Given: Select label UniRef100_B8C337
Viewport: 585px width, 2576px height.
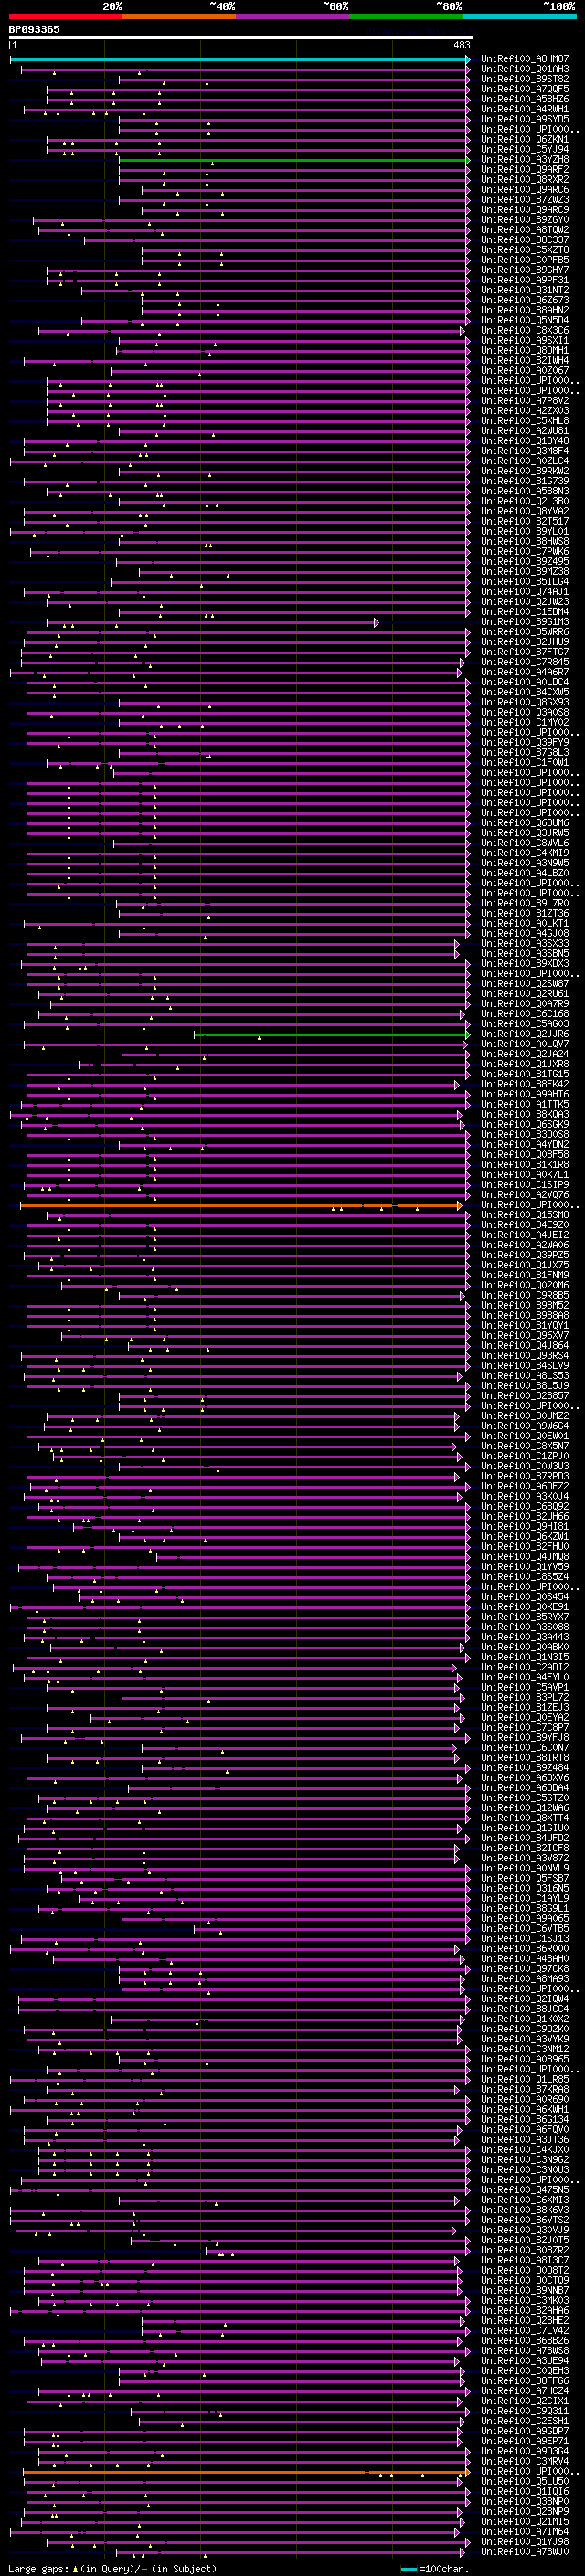Looking at the screenshot, I should (x=524, y=240).
